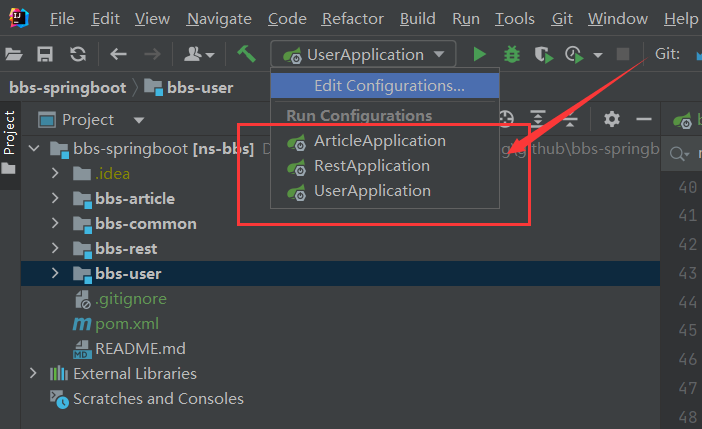Click the Build project hammer icon
The height and width of the screenshot is (429, 702).
click(x=246, y=54)
